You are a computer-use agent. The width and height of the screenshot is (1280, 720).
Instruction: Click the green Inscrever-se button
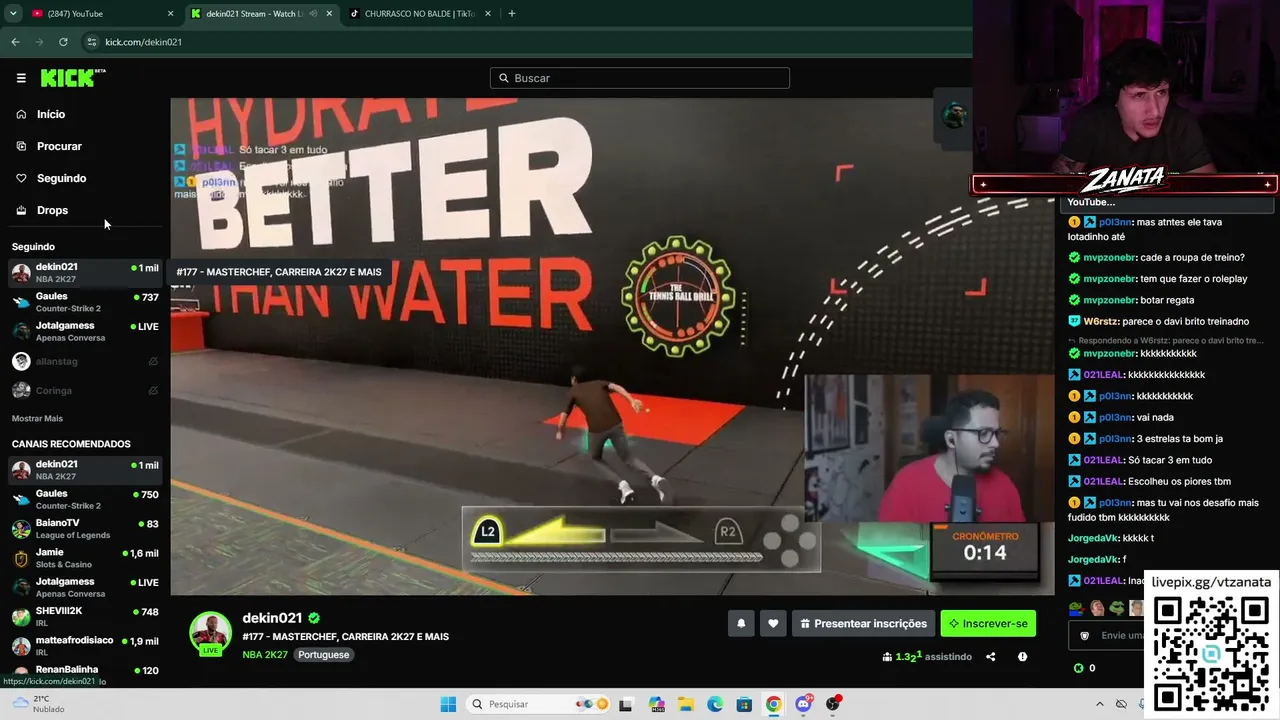pyautogui.click(x=988, y=624)
